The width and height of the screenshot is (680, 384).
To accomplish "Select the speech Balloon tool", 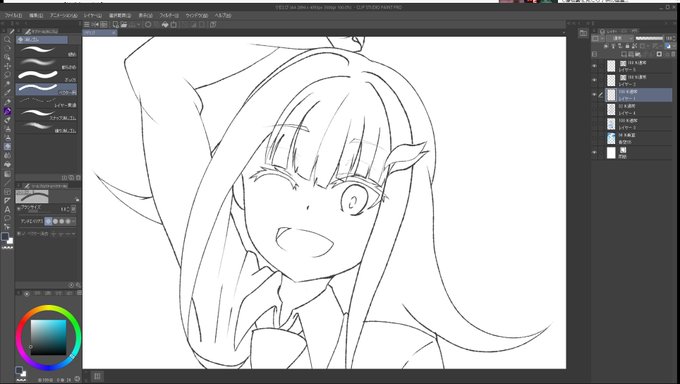I will tap(7, 218).
